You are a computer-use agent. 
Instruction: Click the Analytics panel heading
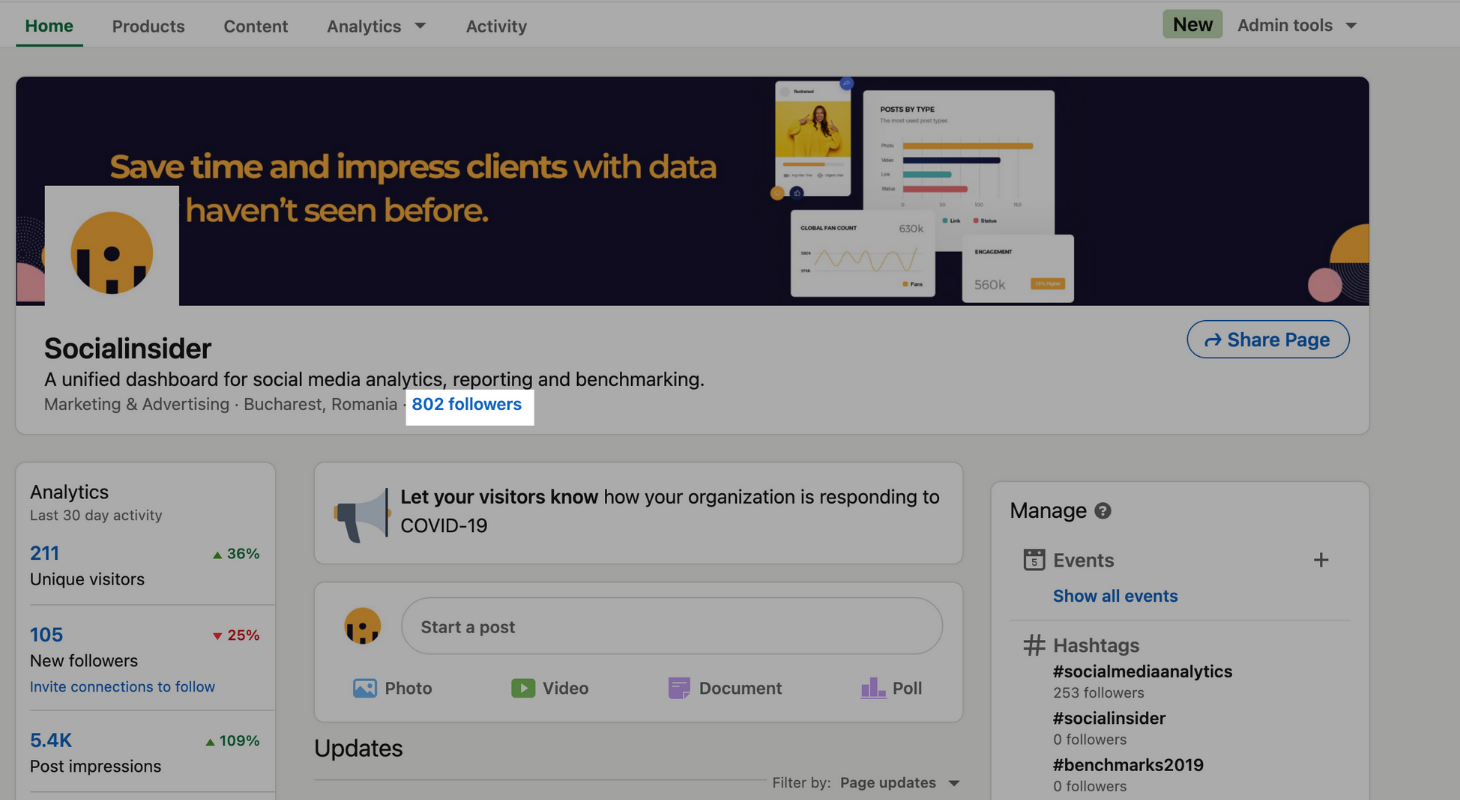pyautogui.click(x=69, y=492)
